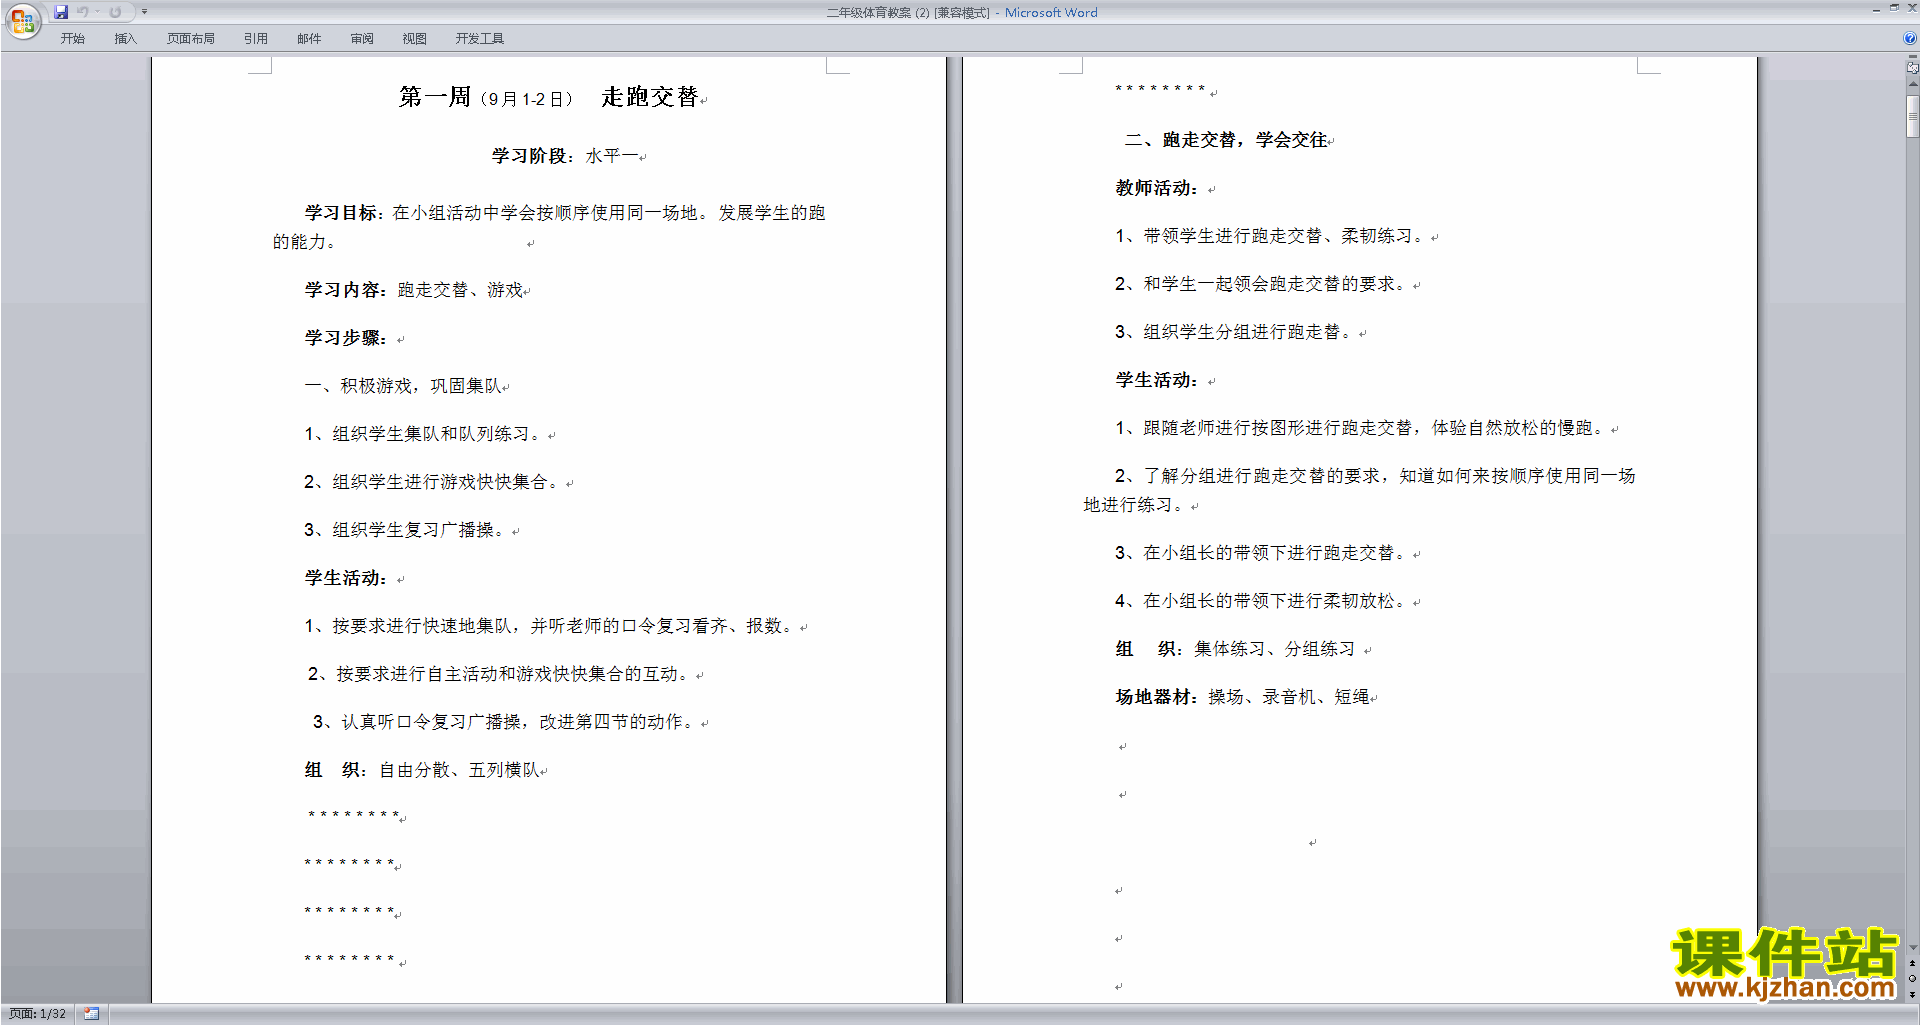Click the vertical scrollbar up arrow
The image size is (1920, 1025).
pyautogui.click(x=1912, y=85)
